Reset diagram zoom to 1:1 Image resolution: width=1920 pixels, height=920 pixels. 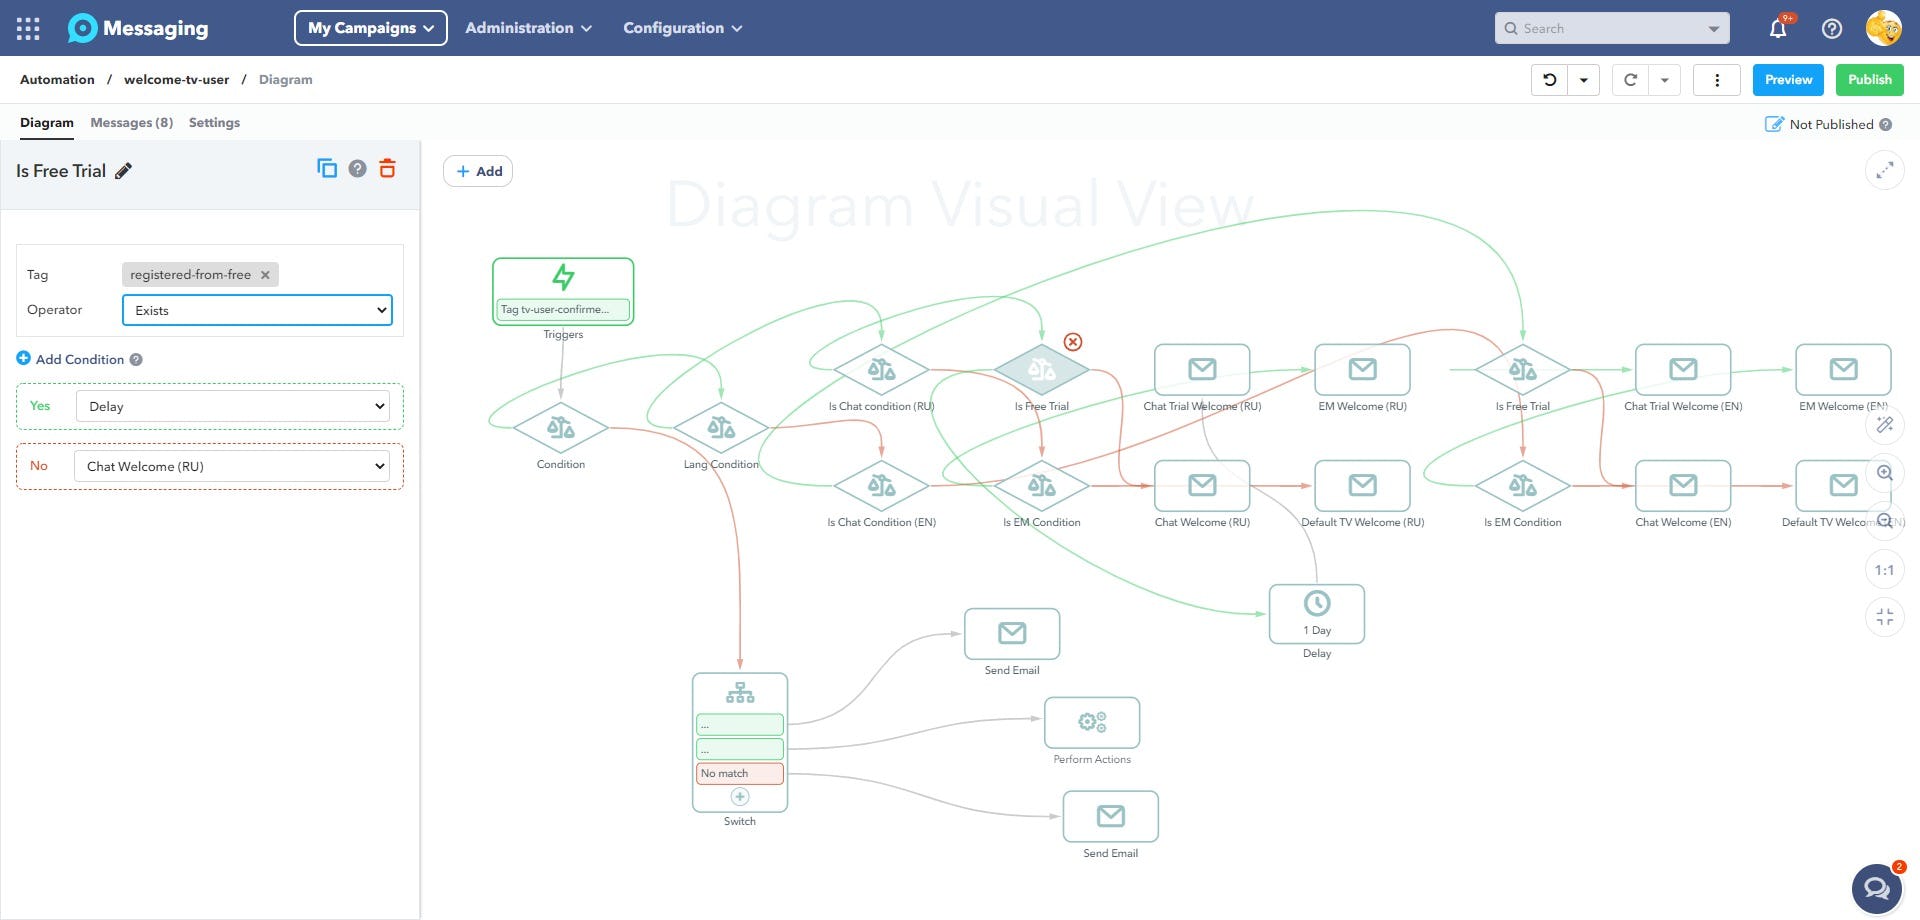[x=1884, y=570]
